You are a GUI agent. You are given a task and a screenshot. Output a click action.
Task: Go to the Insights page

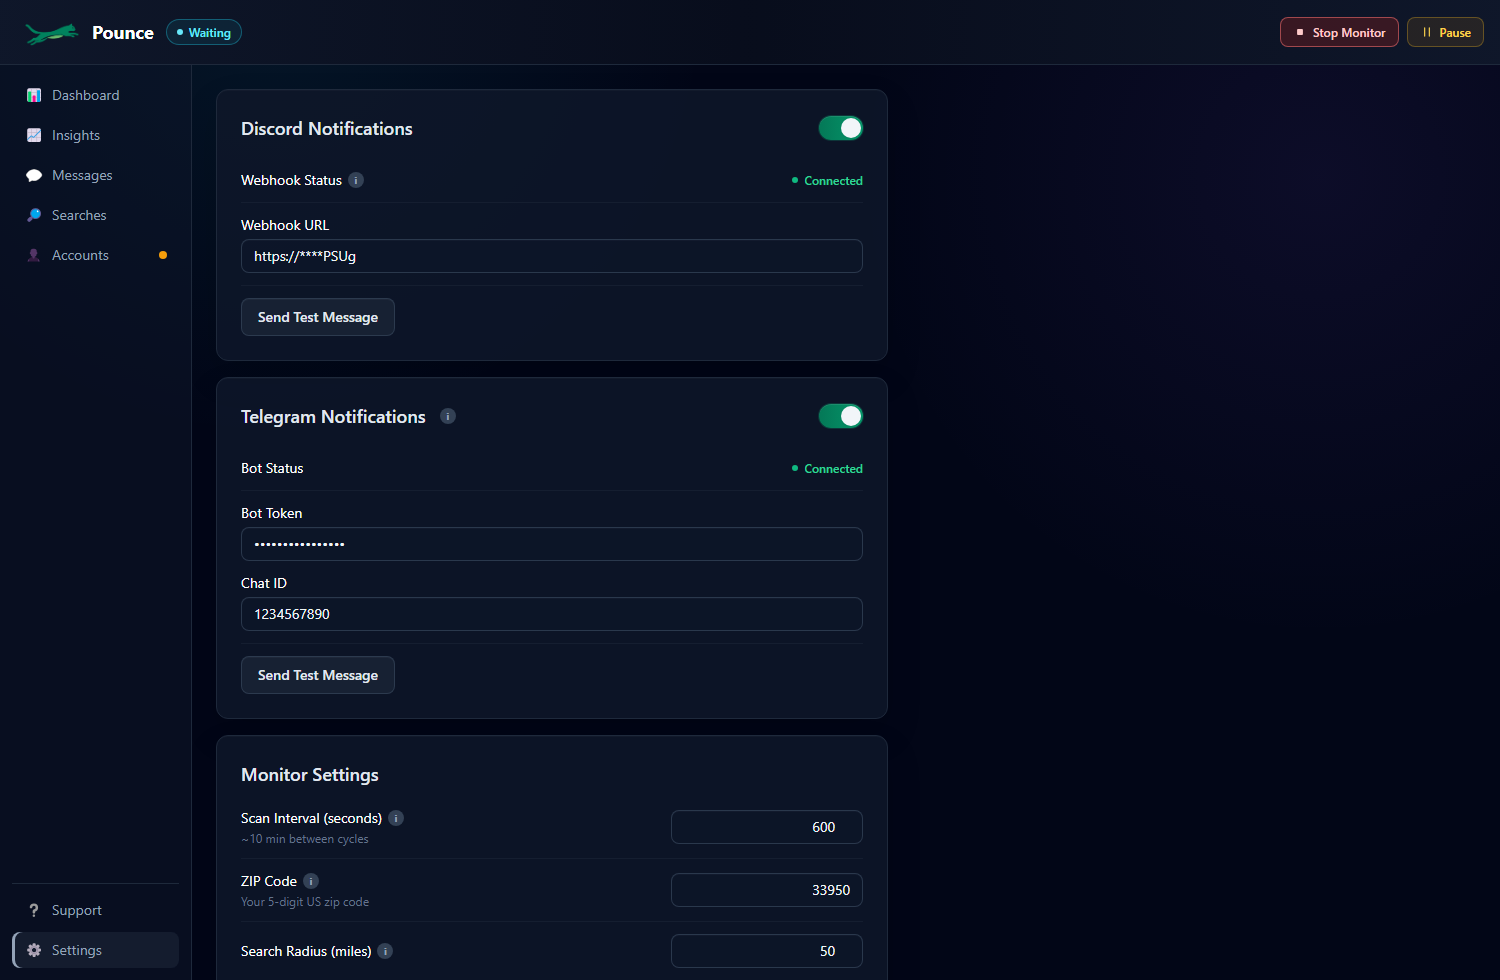click(x=95, y=135)
